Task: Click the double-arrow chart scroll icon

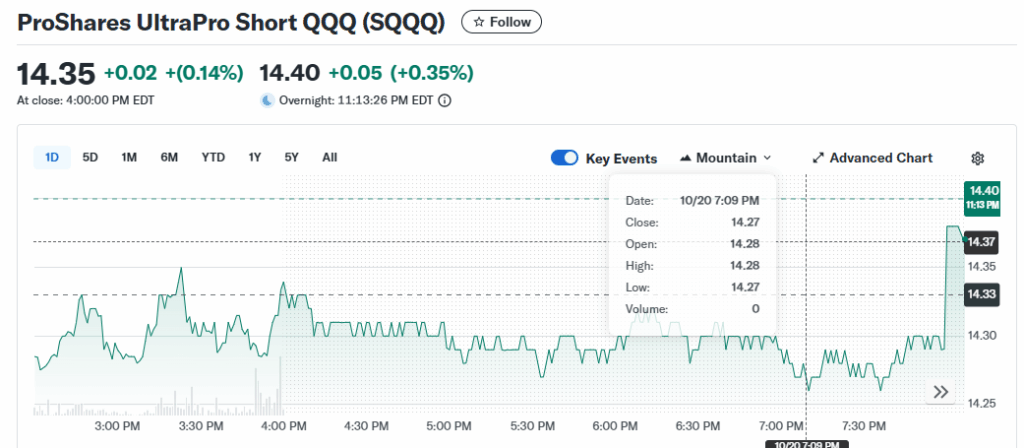Action: (940, 392)
